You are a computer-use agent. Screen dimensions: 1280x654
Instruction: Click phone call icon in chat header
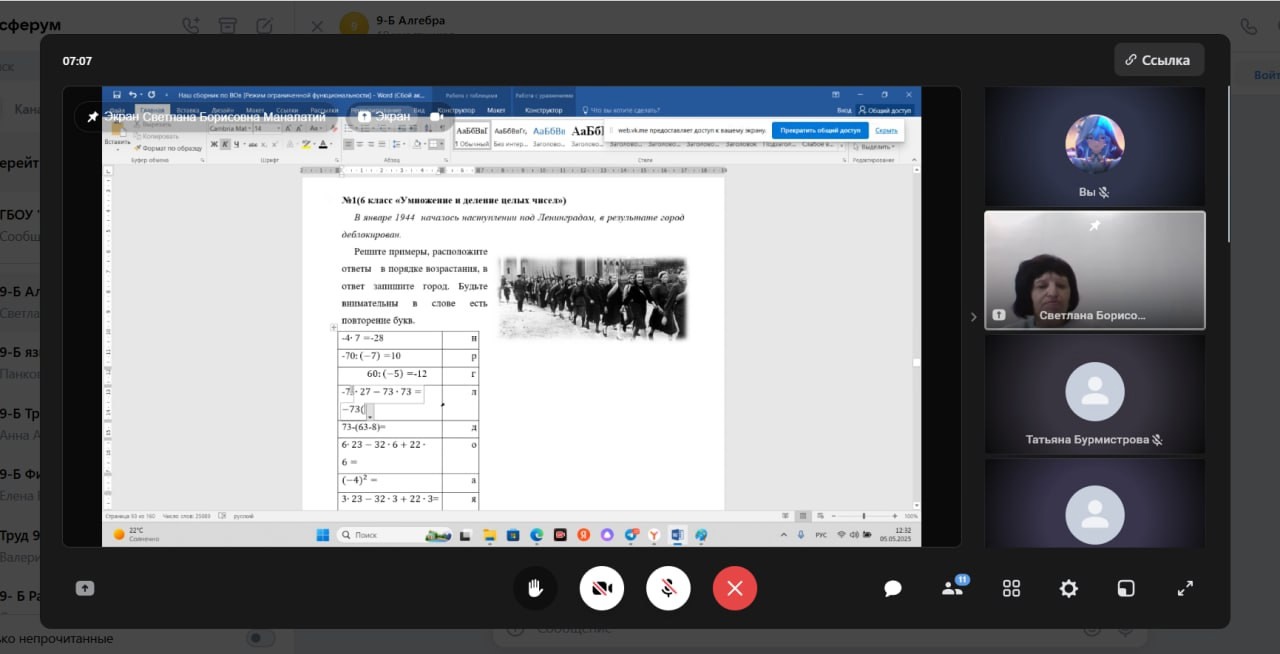pos(1248,26)
